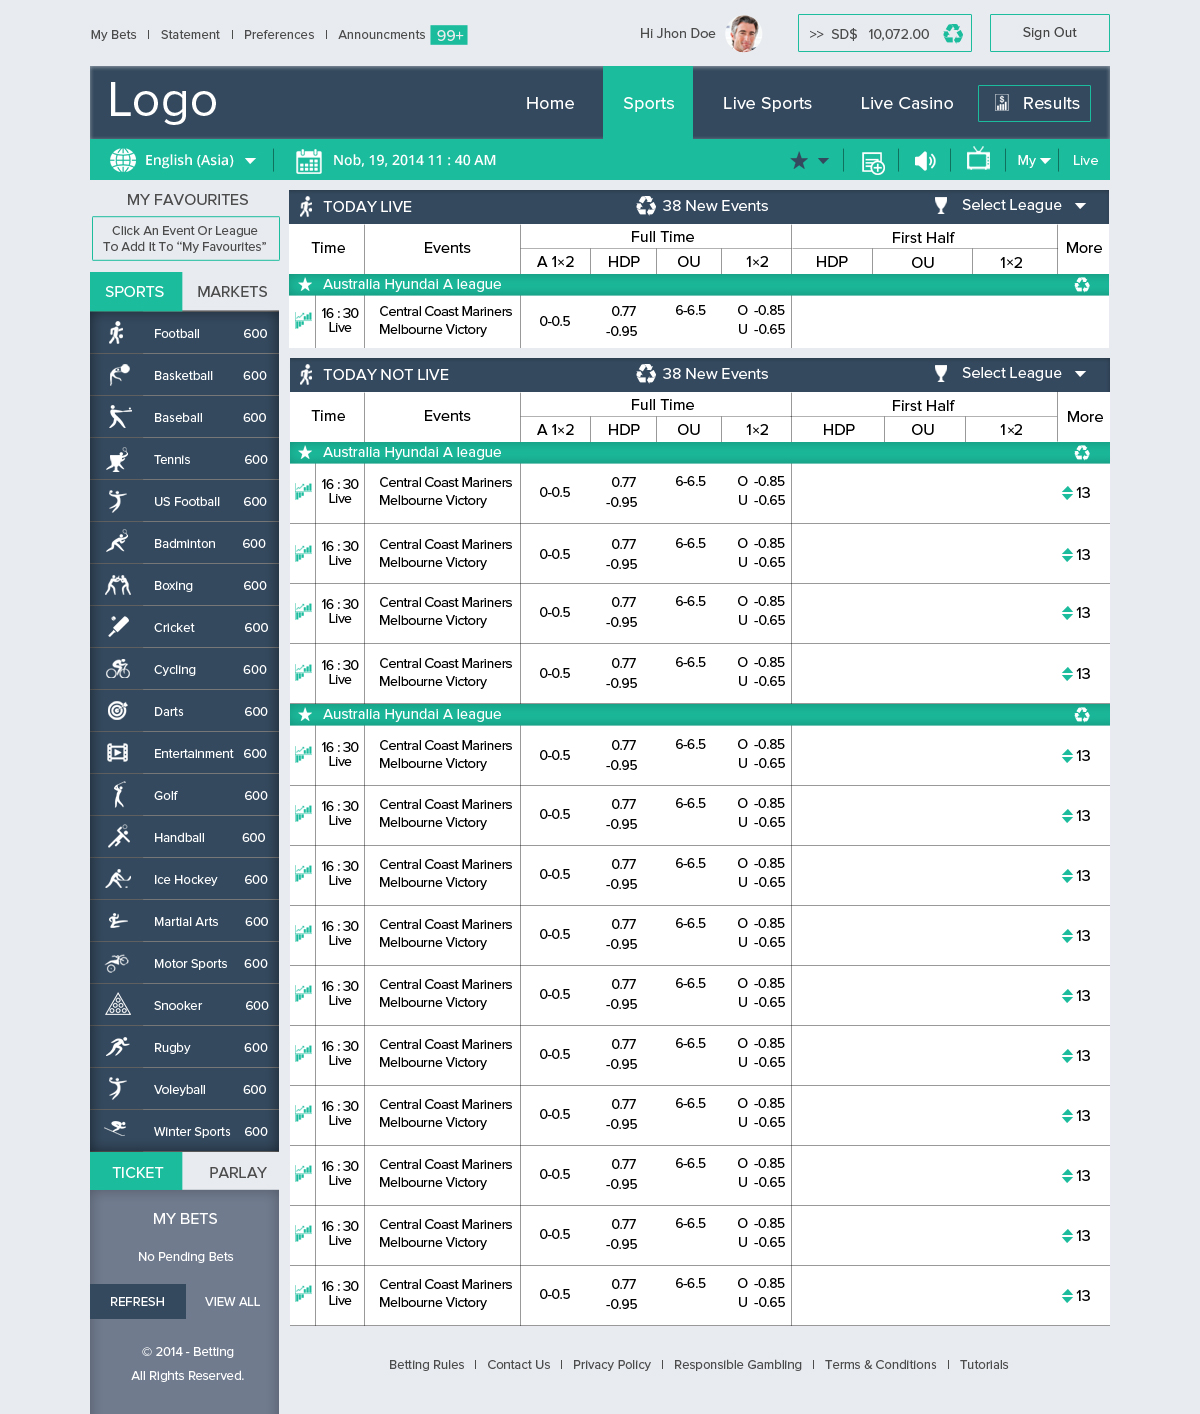
Task: Mute sound with speaker icon
Action: [925, 160]
